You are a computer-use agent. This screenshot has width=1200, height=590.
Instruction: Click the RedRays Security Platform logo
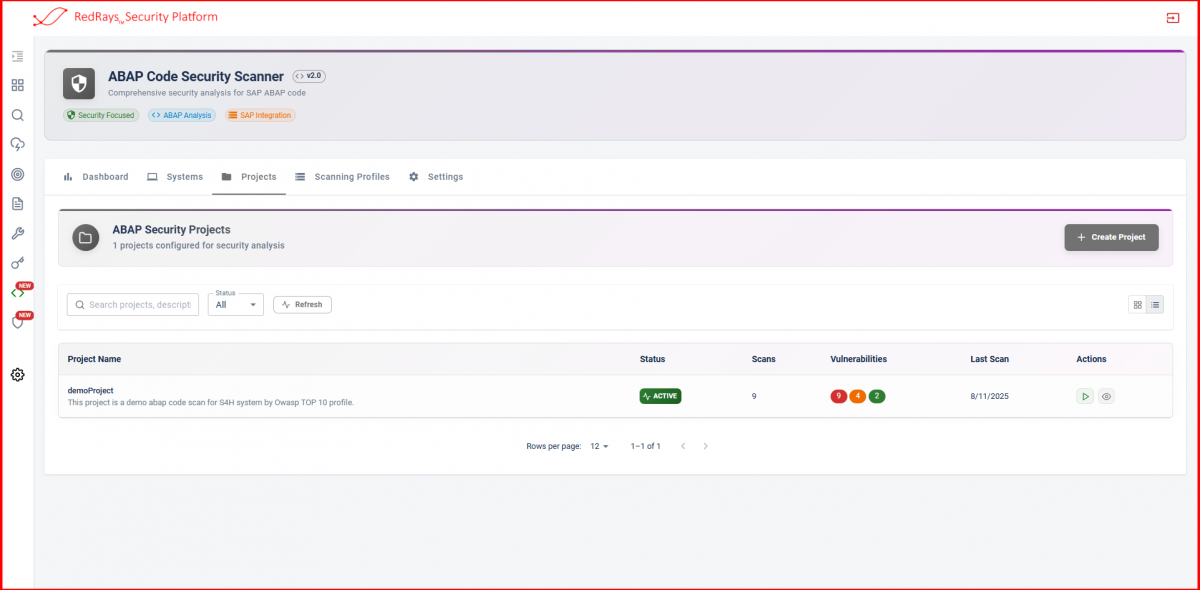click(125, 17)
